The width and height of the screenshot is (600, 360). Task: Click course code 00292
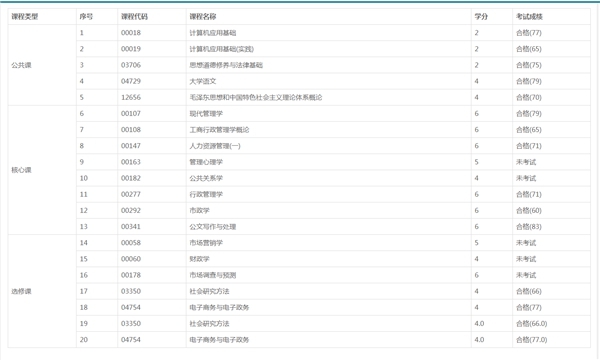point(131,210)
